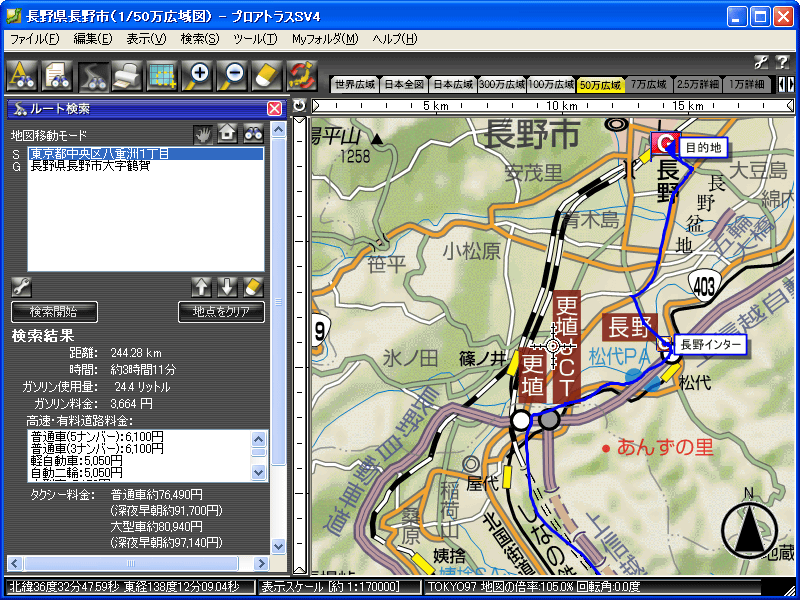
Task: Switch to 日本全図 scale tab
Action: click(404, 85)
